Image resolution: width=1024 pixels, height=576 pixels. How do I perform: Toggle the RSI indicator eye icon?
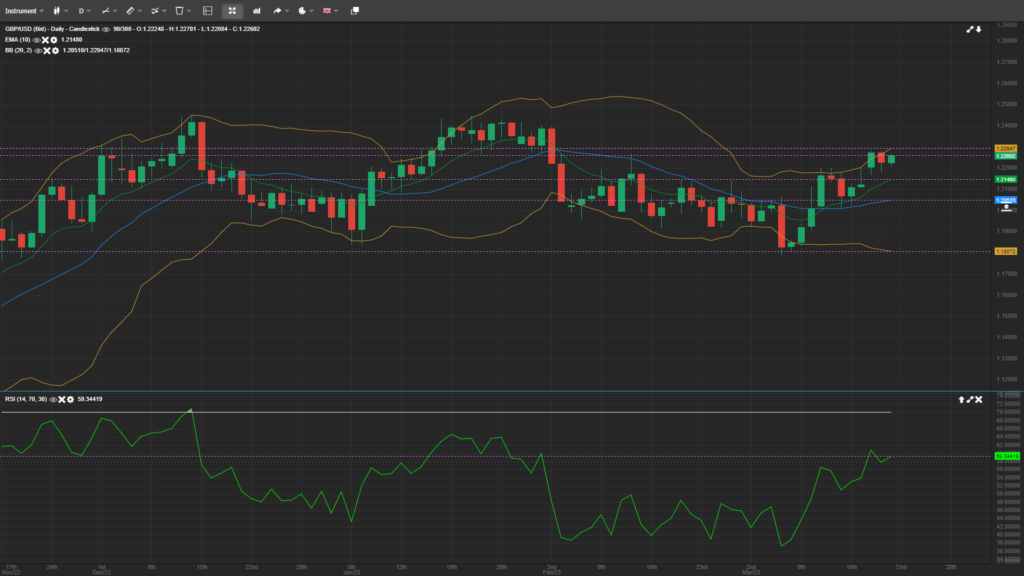pos(51,399)
